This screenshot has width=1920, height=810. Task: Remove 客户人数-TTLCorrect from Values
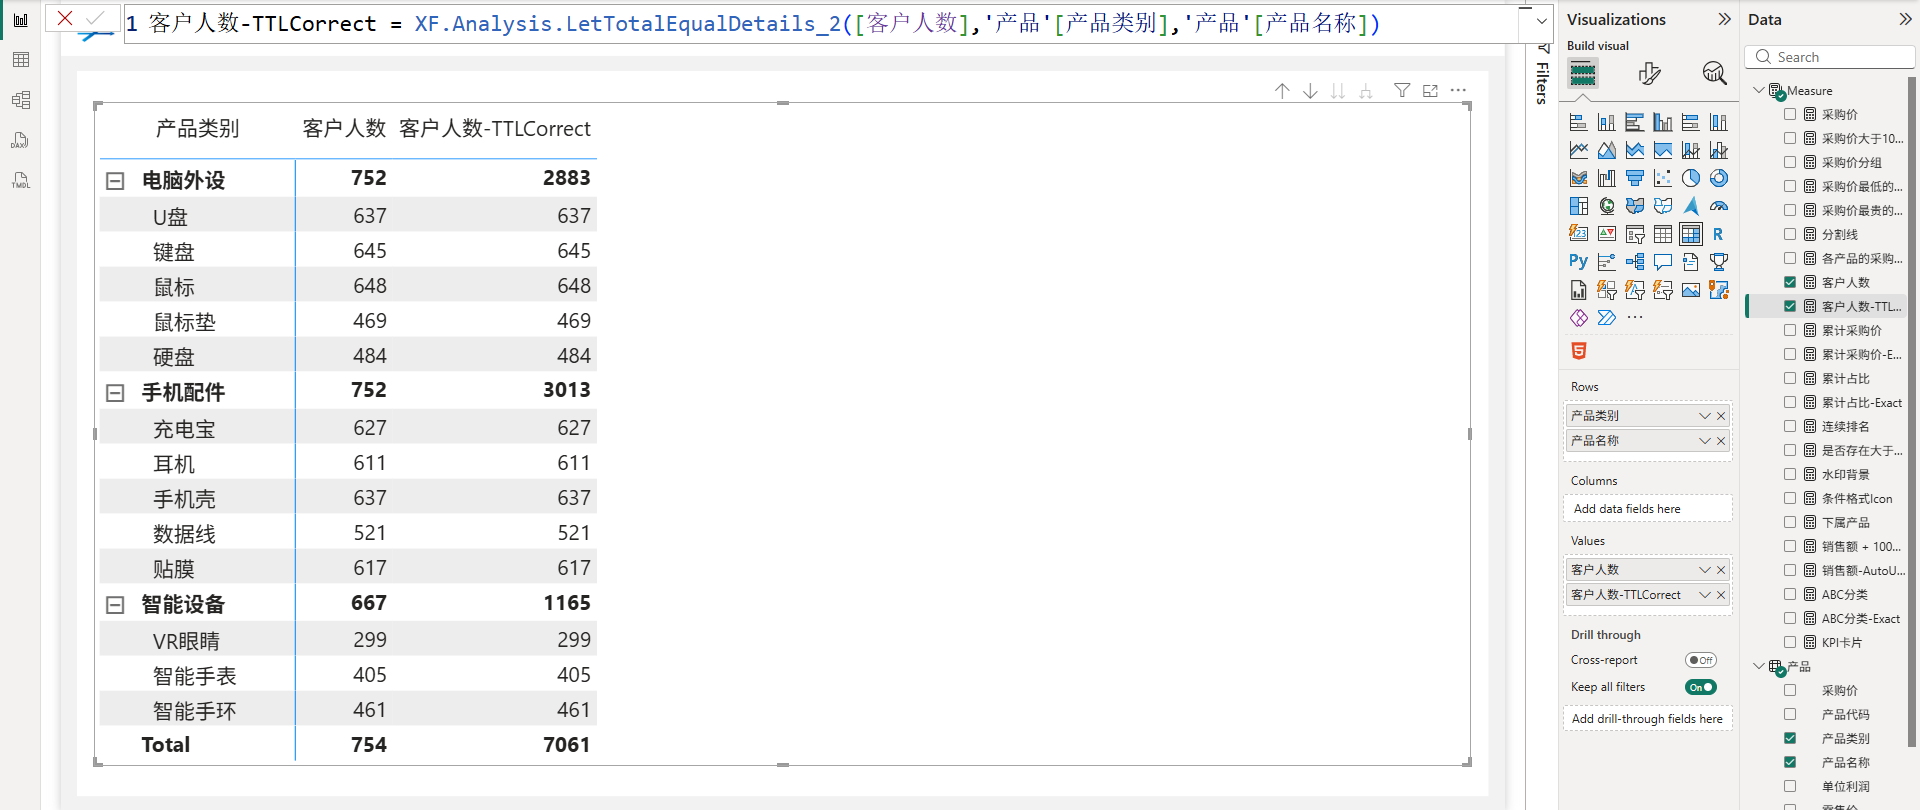tap(1721, 595)
